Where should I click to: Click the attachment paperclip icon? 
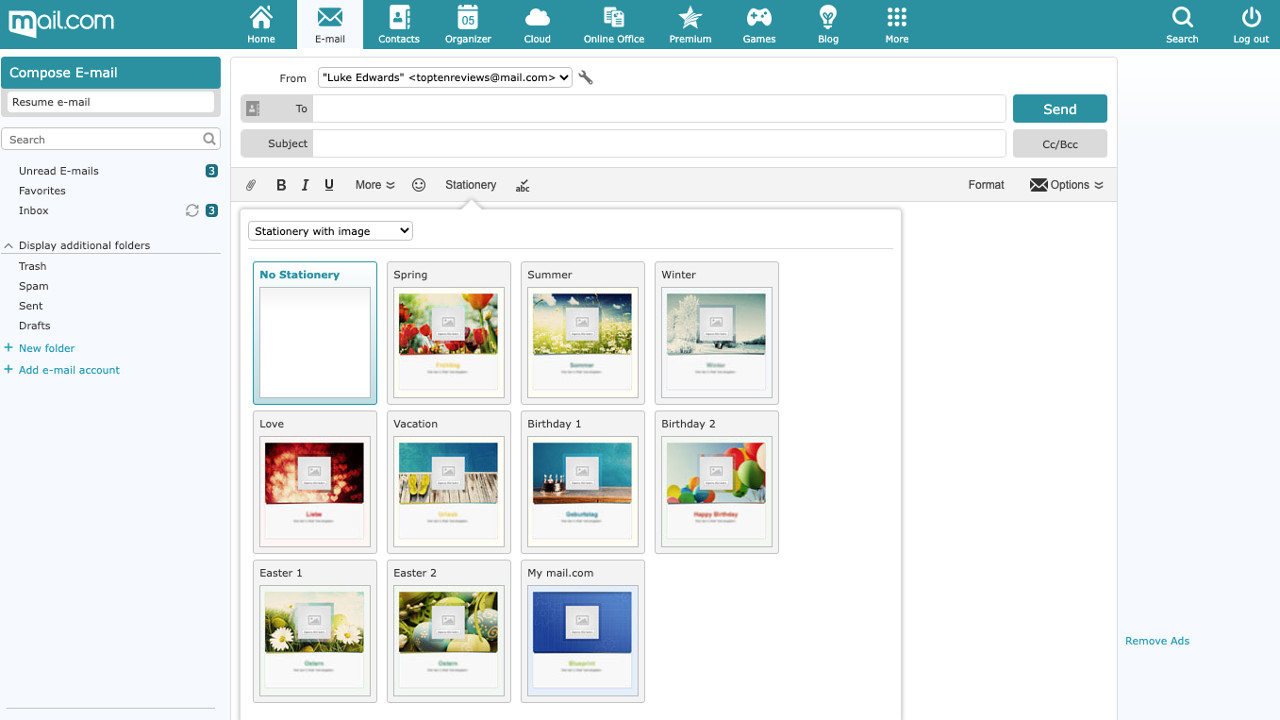[252, 185]
